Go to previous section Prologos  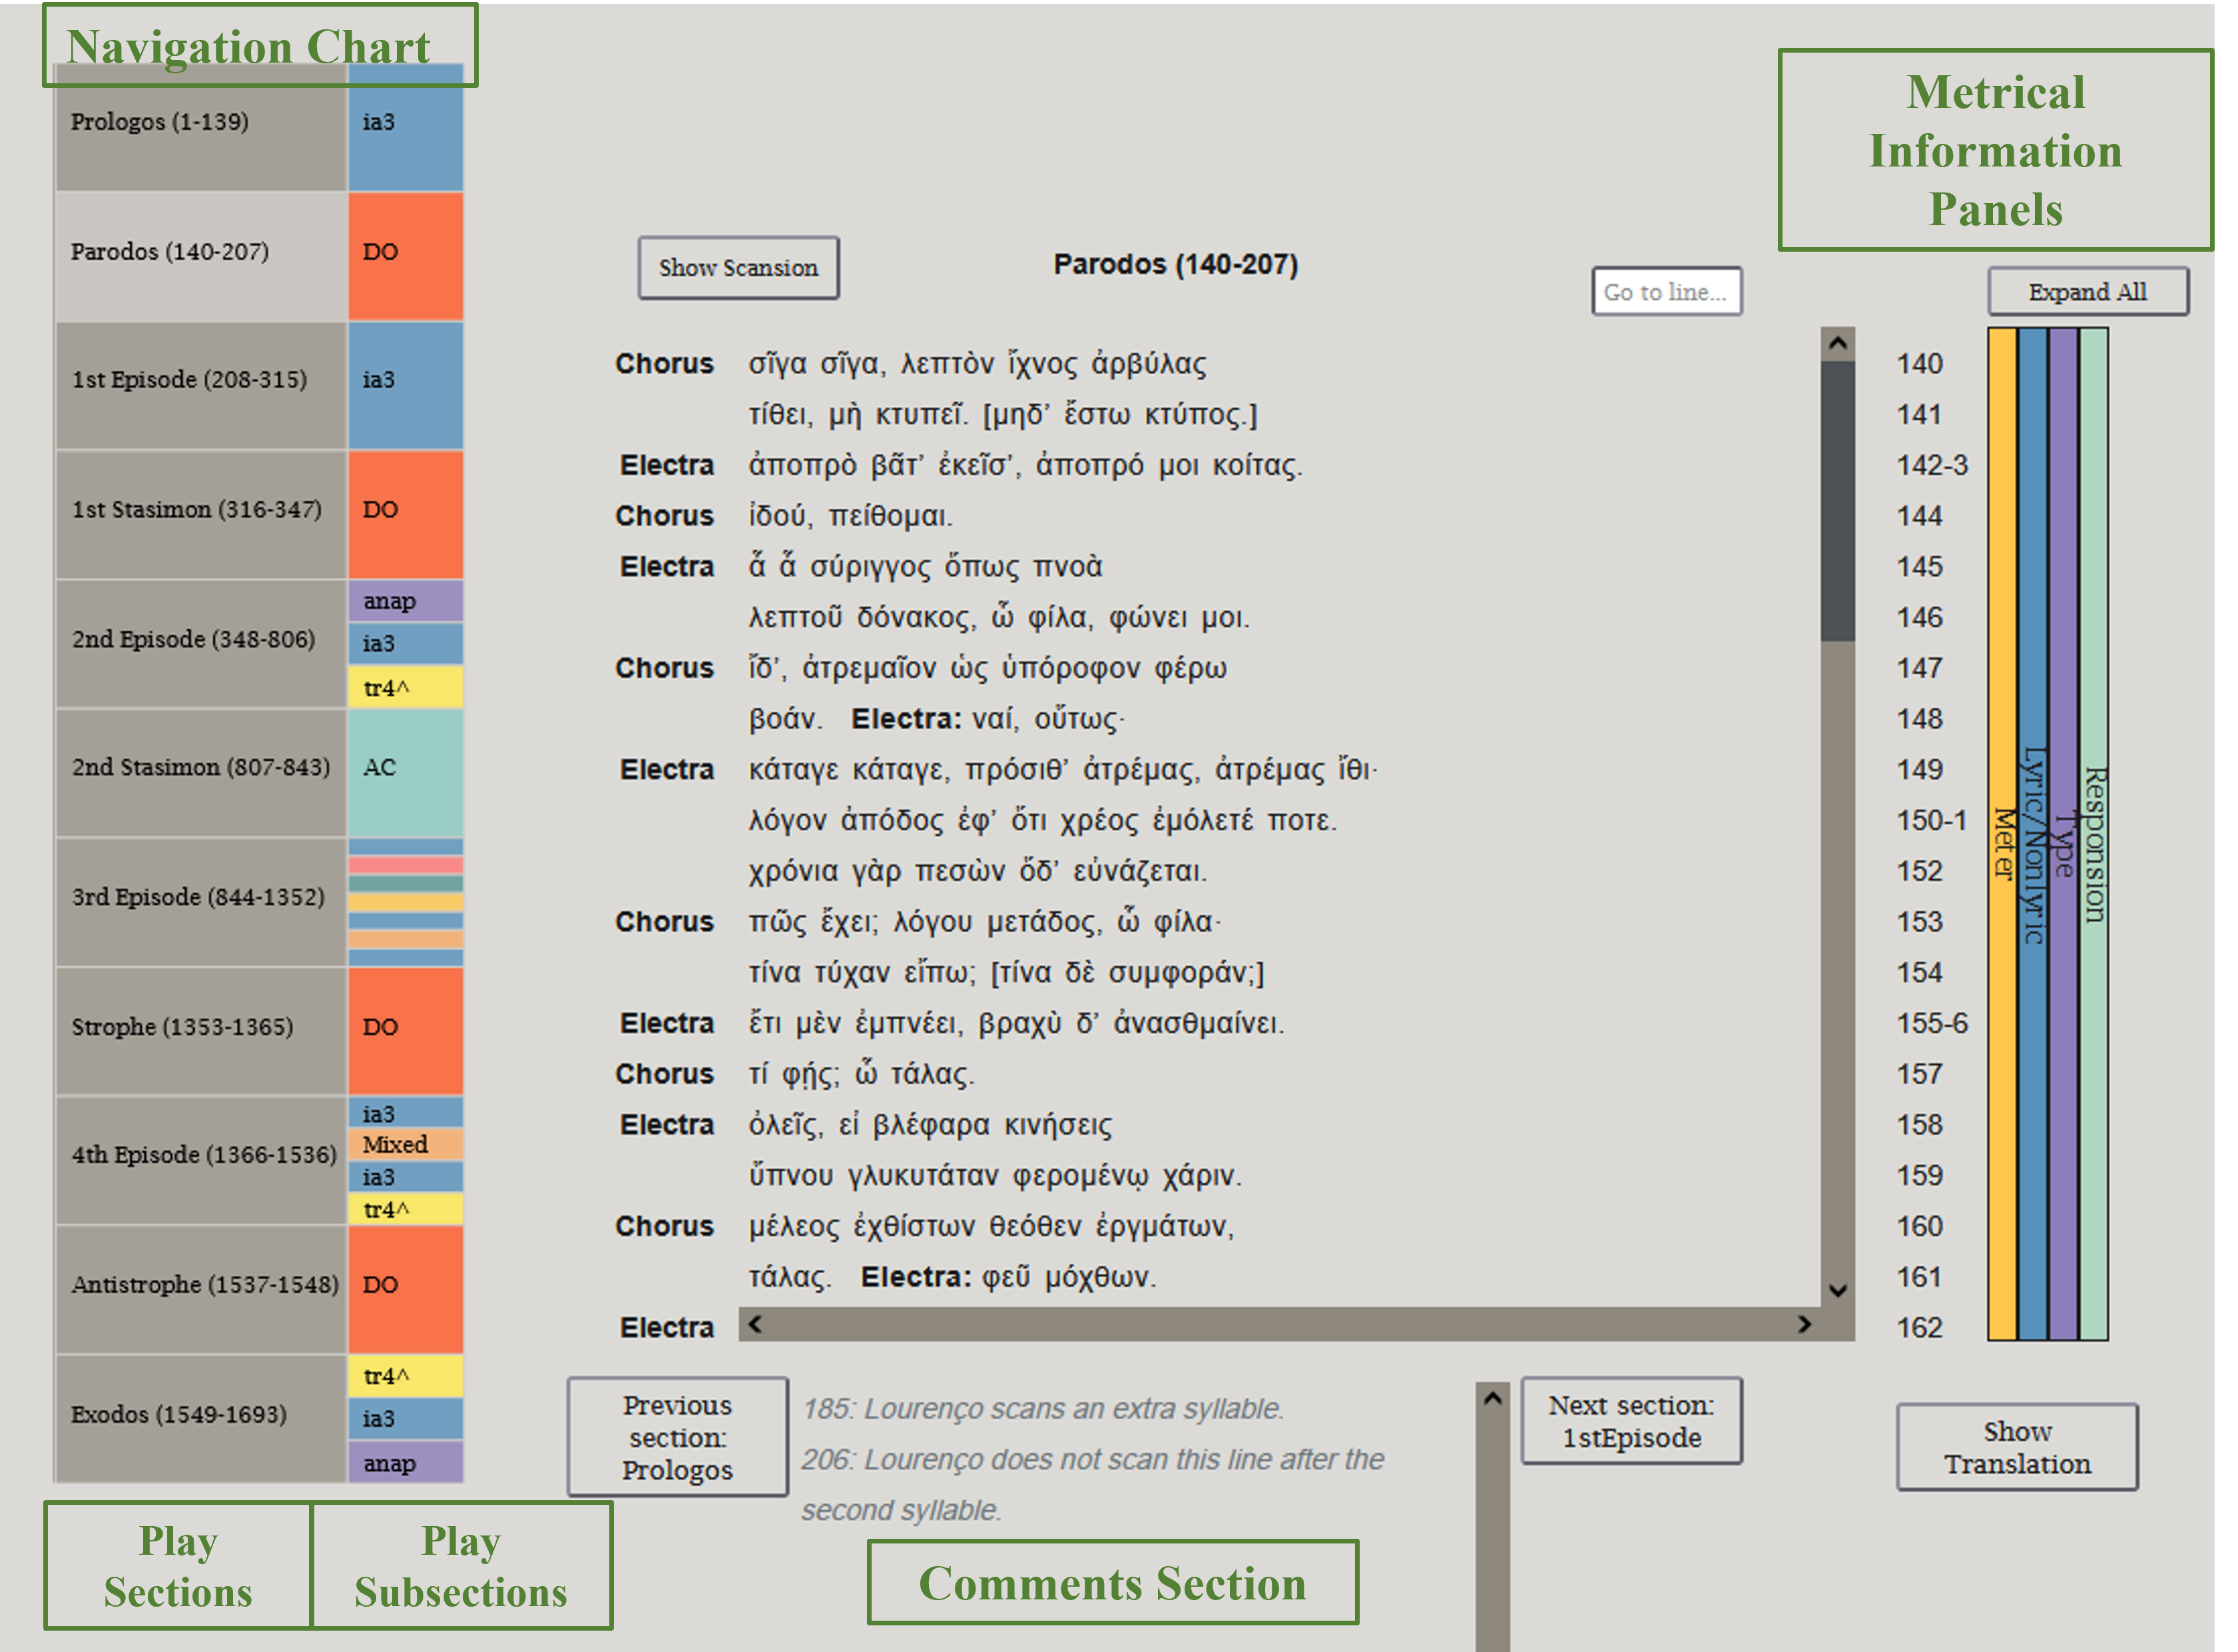pos(677,1437)
